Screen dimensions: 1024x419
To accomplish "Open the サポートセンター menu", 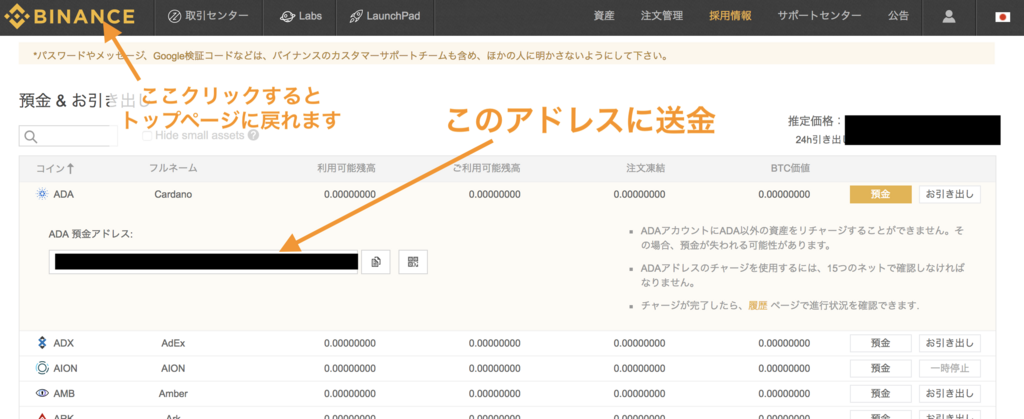I will (x=820, y=16).
